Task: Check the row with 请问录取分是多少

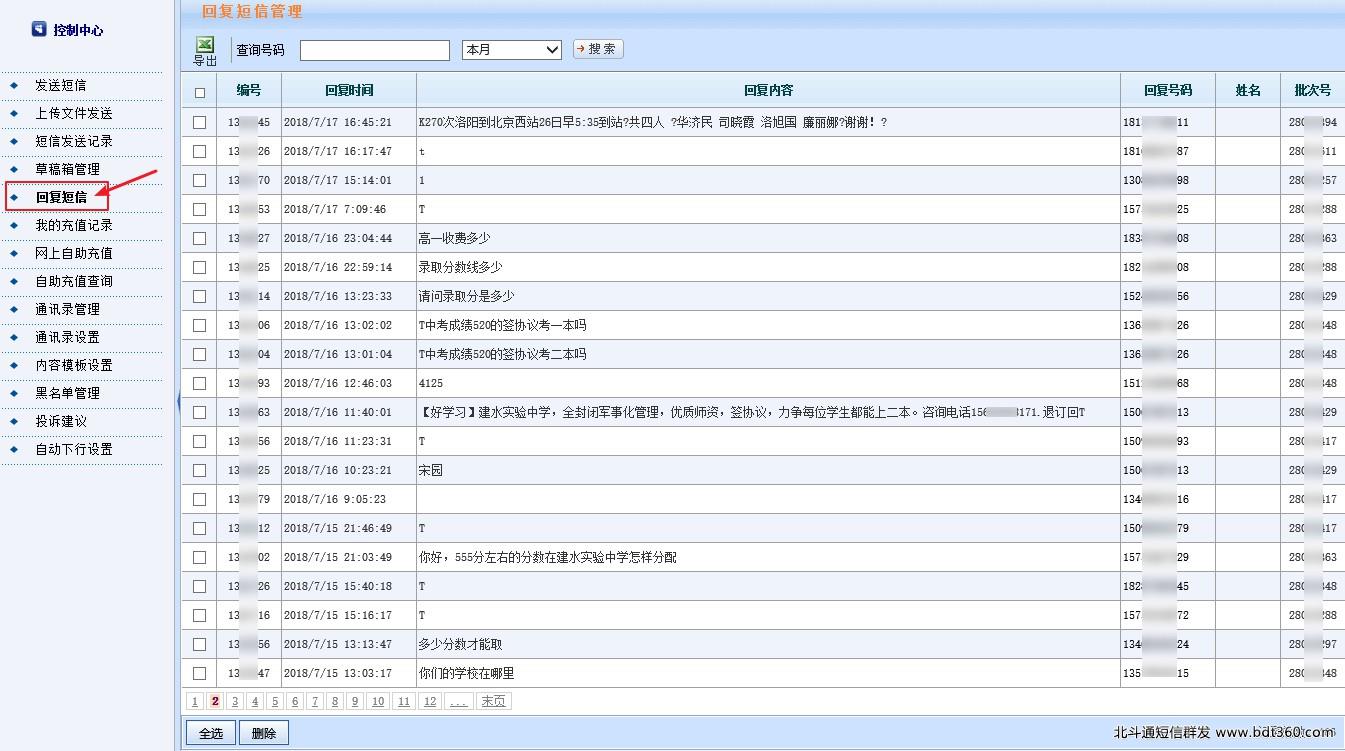Action: 200,296
